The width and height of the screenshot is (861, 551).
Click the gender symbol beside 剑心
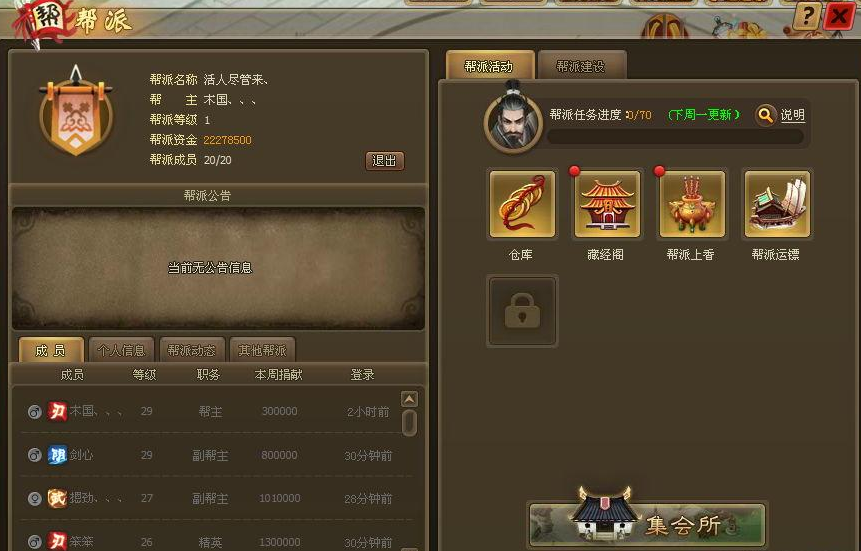(x=35, y=455)
